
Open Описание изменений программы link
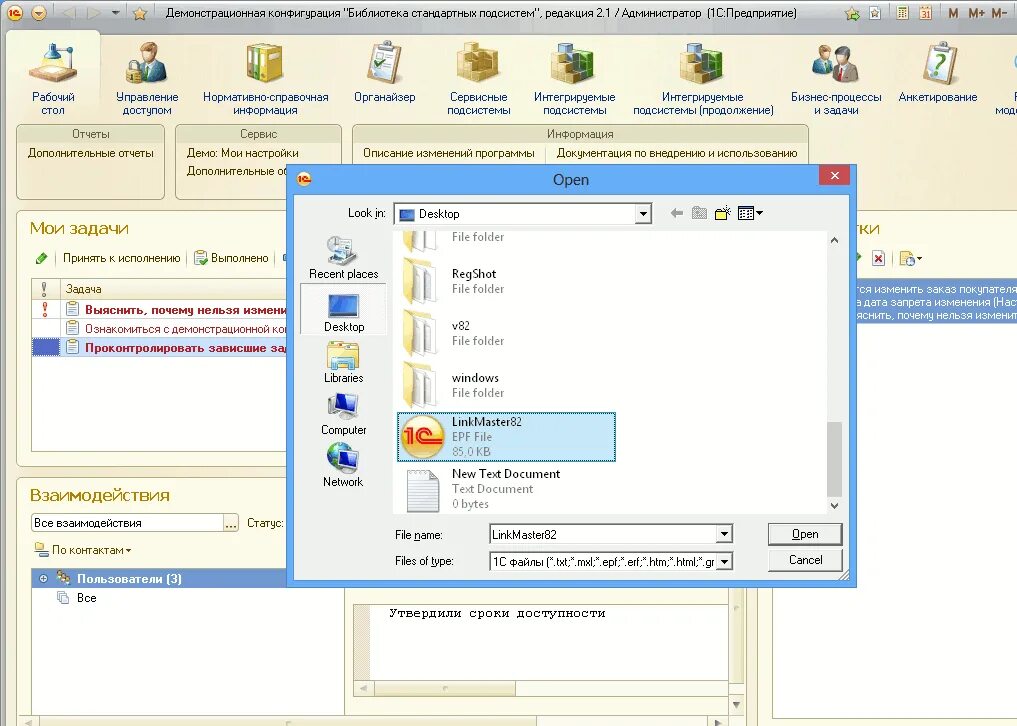coord(449,153)
